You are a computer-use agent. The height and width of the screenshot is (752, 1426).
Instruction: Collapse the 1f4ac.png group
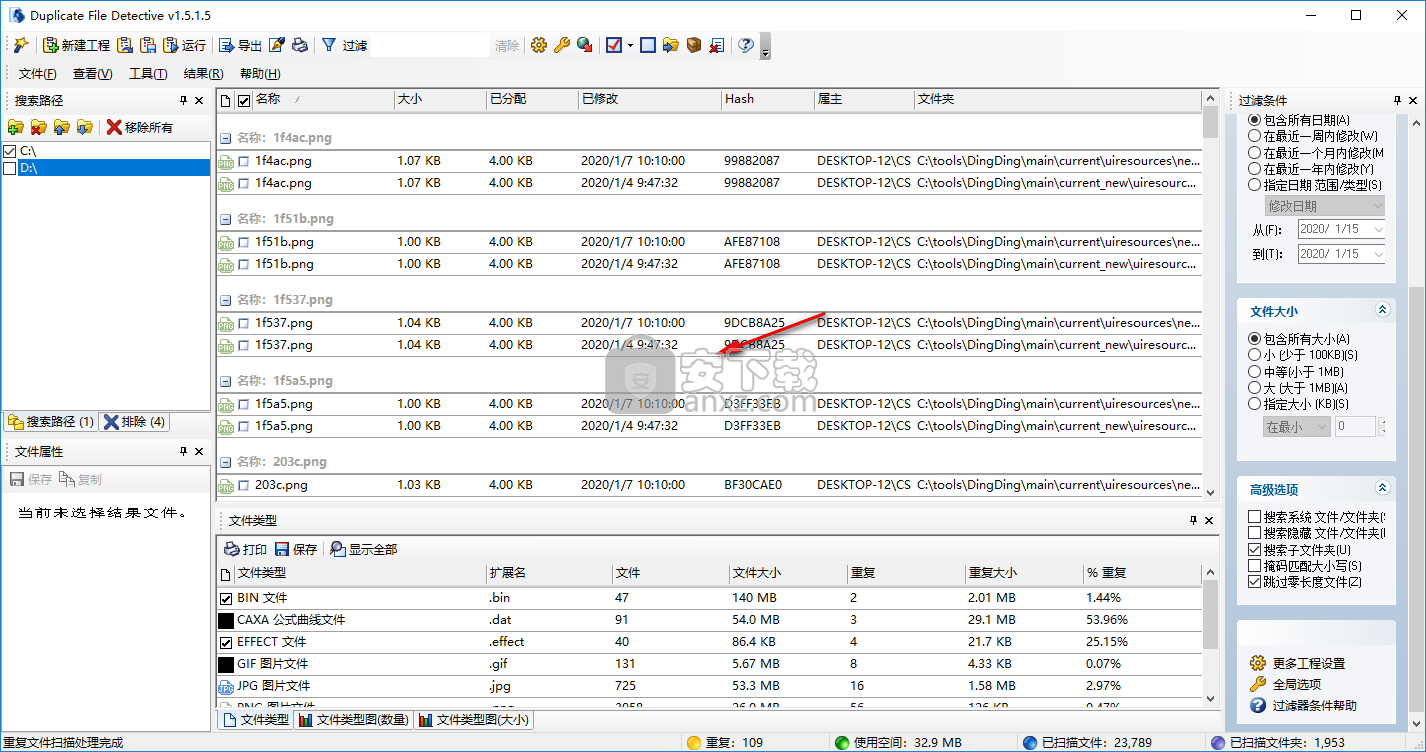coord(226,138)
